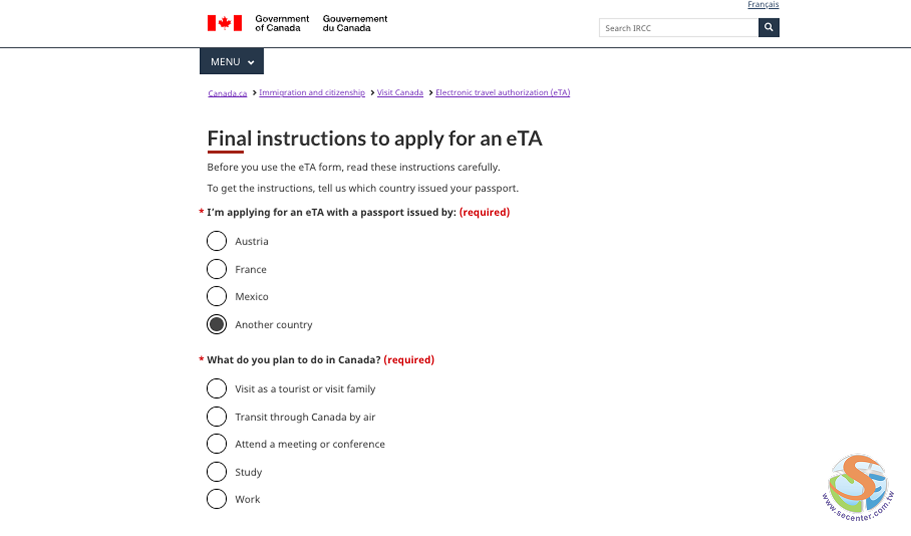Image resolution: width=911 pixels, height=536 pixels.
Task: Select the France passport option
Action: coord(217,269)
